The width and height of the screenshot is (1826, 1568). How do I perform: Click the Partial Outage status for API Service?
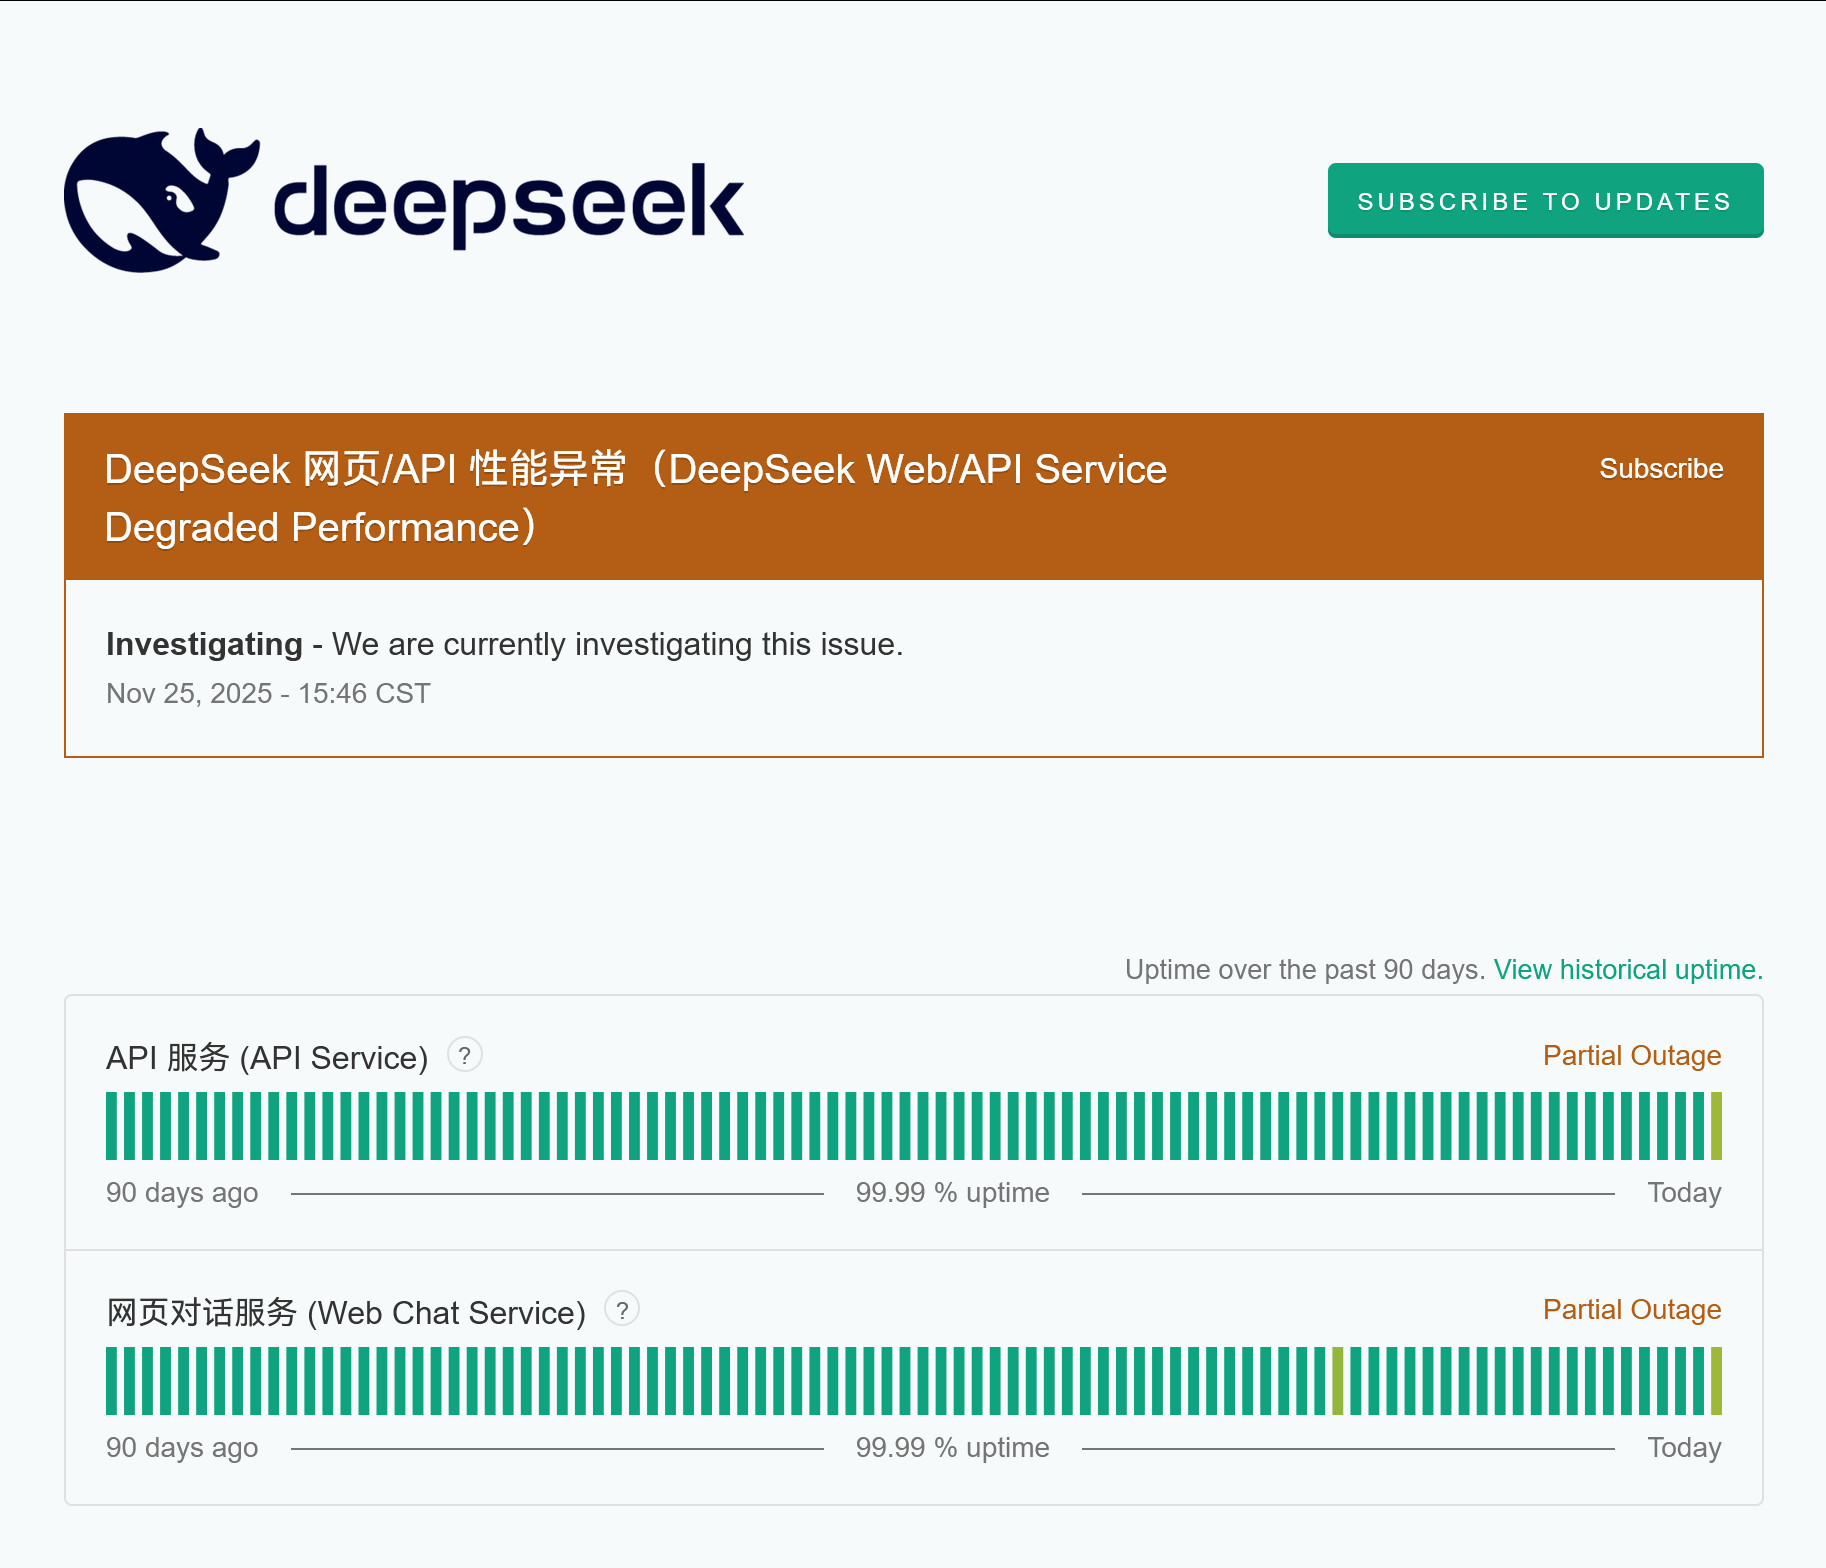1631,1055
